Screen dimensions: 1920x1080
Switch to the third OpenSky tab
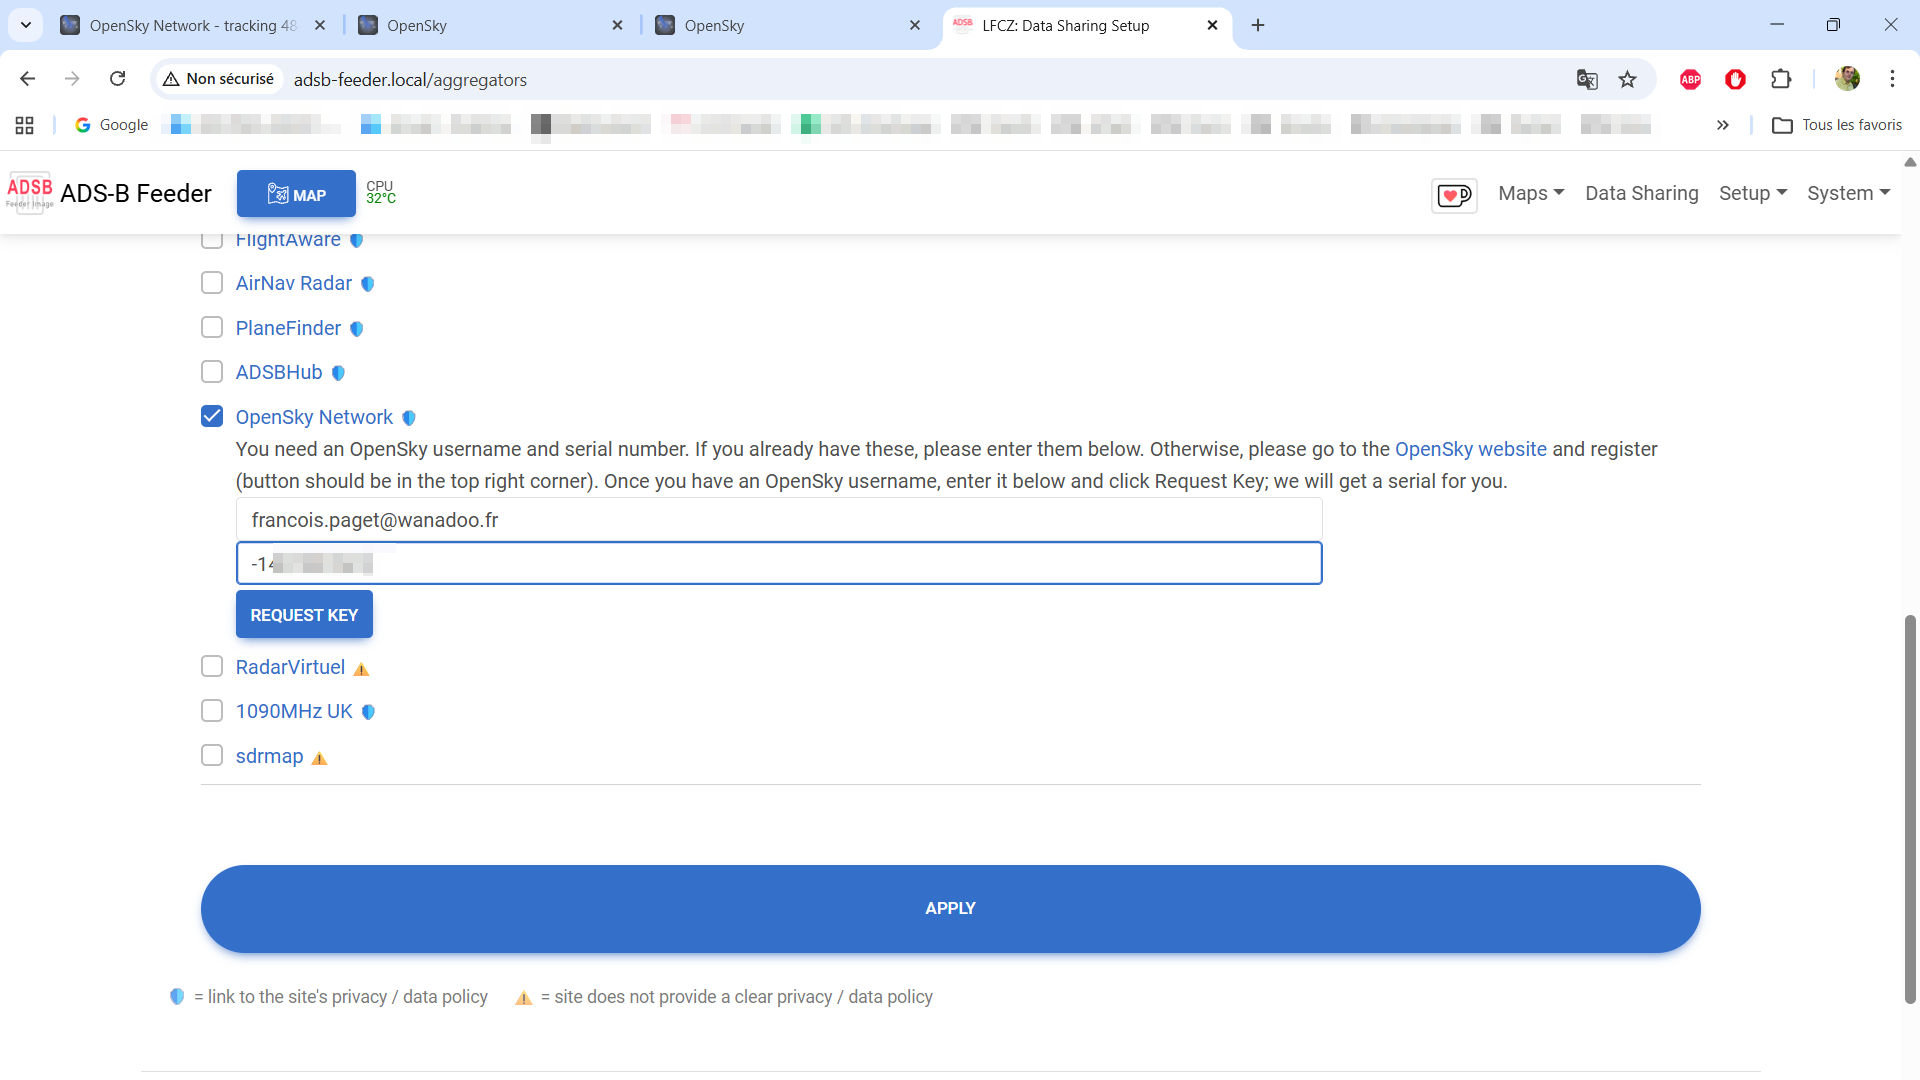[x=788, y=25]
